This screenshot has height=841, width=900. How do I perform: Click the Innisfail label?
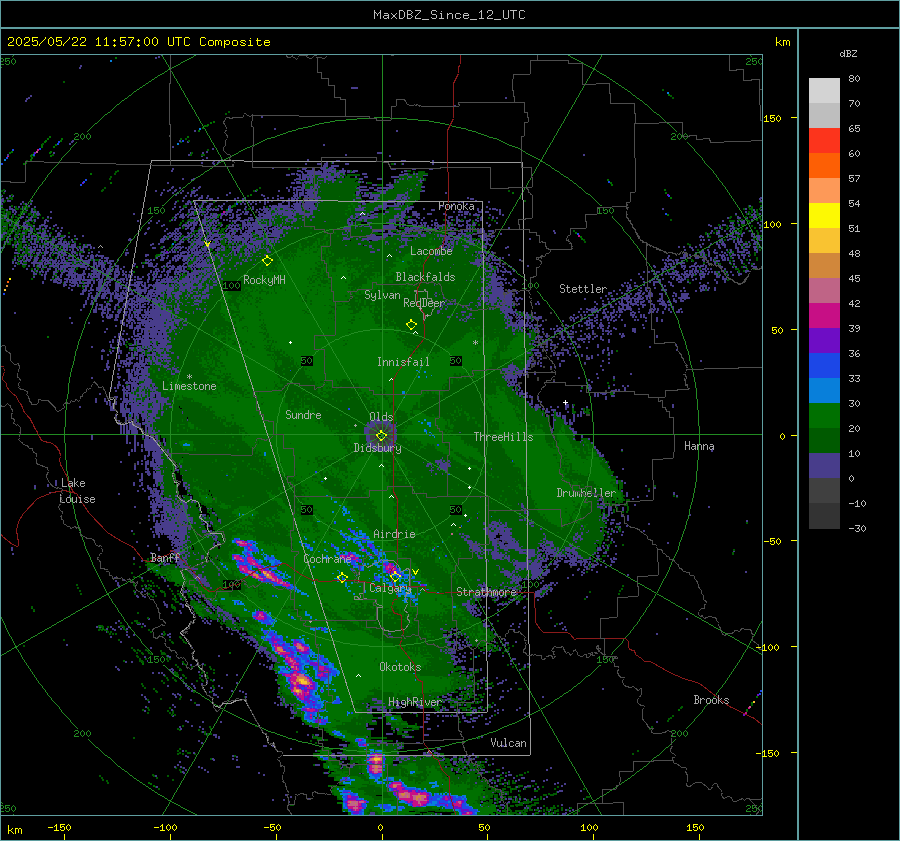click(x=403, y=362)
